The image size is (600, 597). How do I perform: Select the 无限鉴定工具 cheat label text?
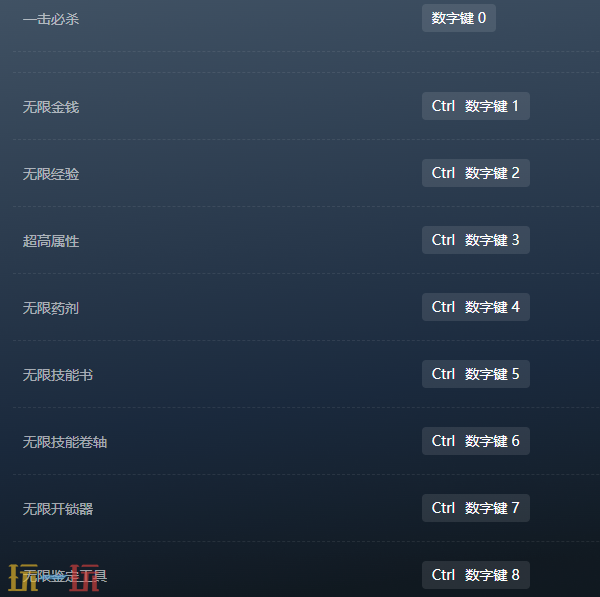(65, 576)
